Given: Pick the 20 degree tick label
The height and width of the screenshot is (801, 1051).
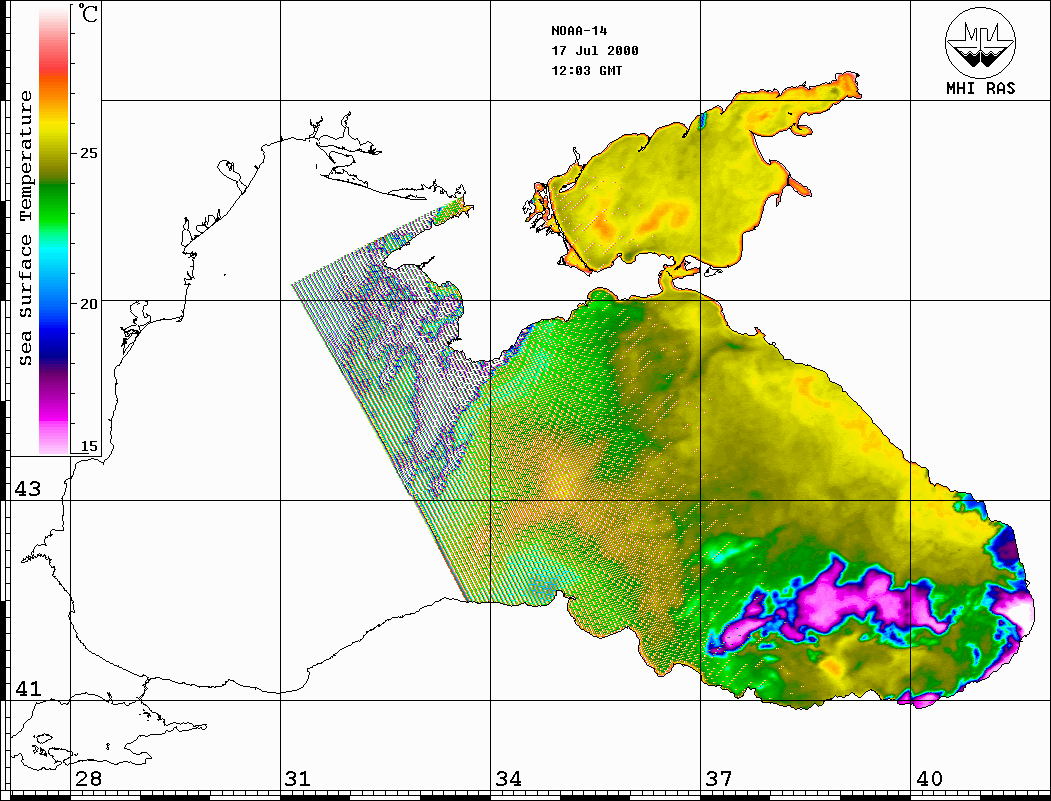Looking at the screenshot, I should (89, 304).
